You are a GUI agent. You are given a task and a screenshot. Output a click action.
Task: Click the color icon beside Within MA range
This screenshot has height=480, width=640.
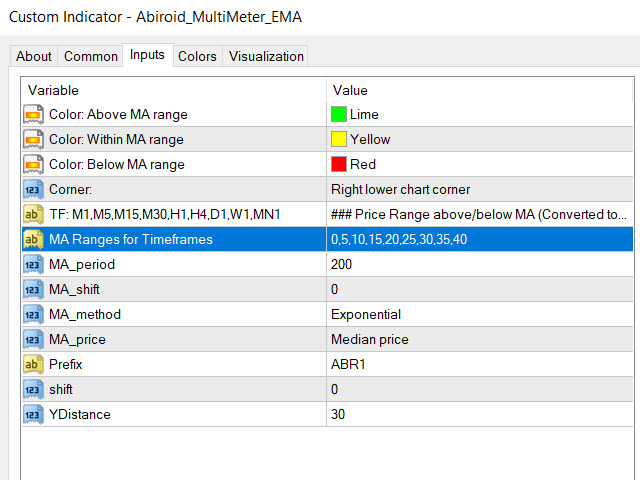[33, 139]
